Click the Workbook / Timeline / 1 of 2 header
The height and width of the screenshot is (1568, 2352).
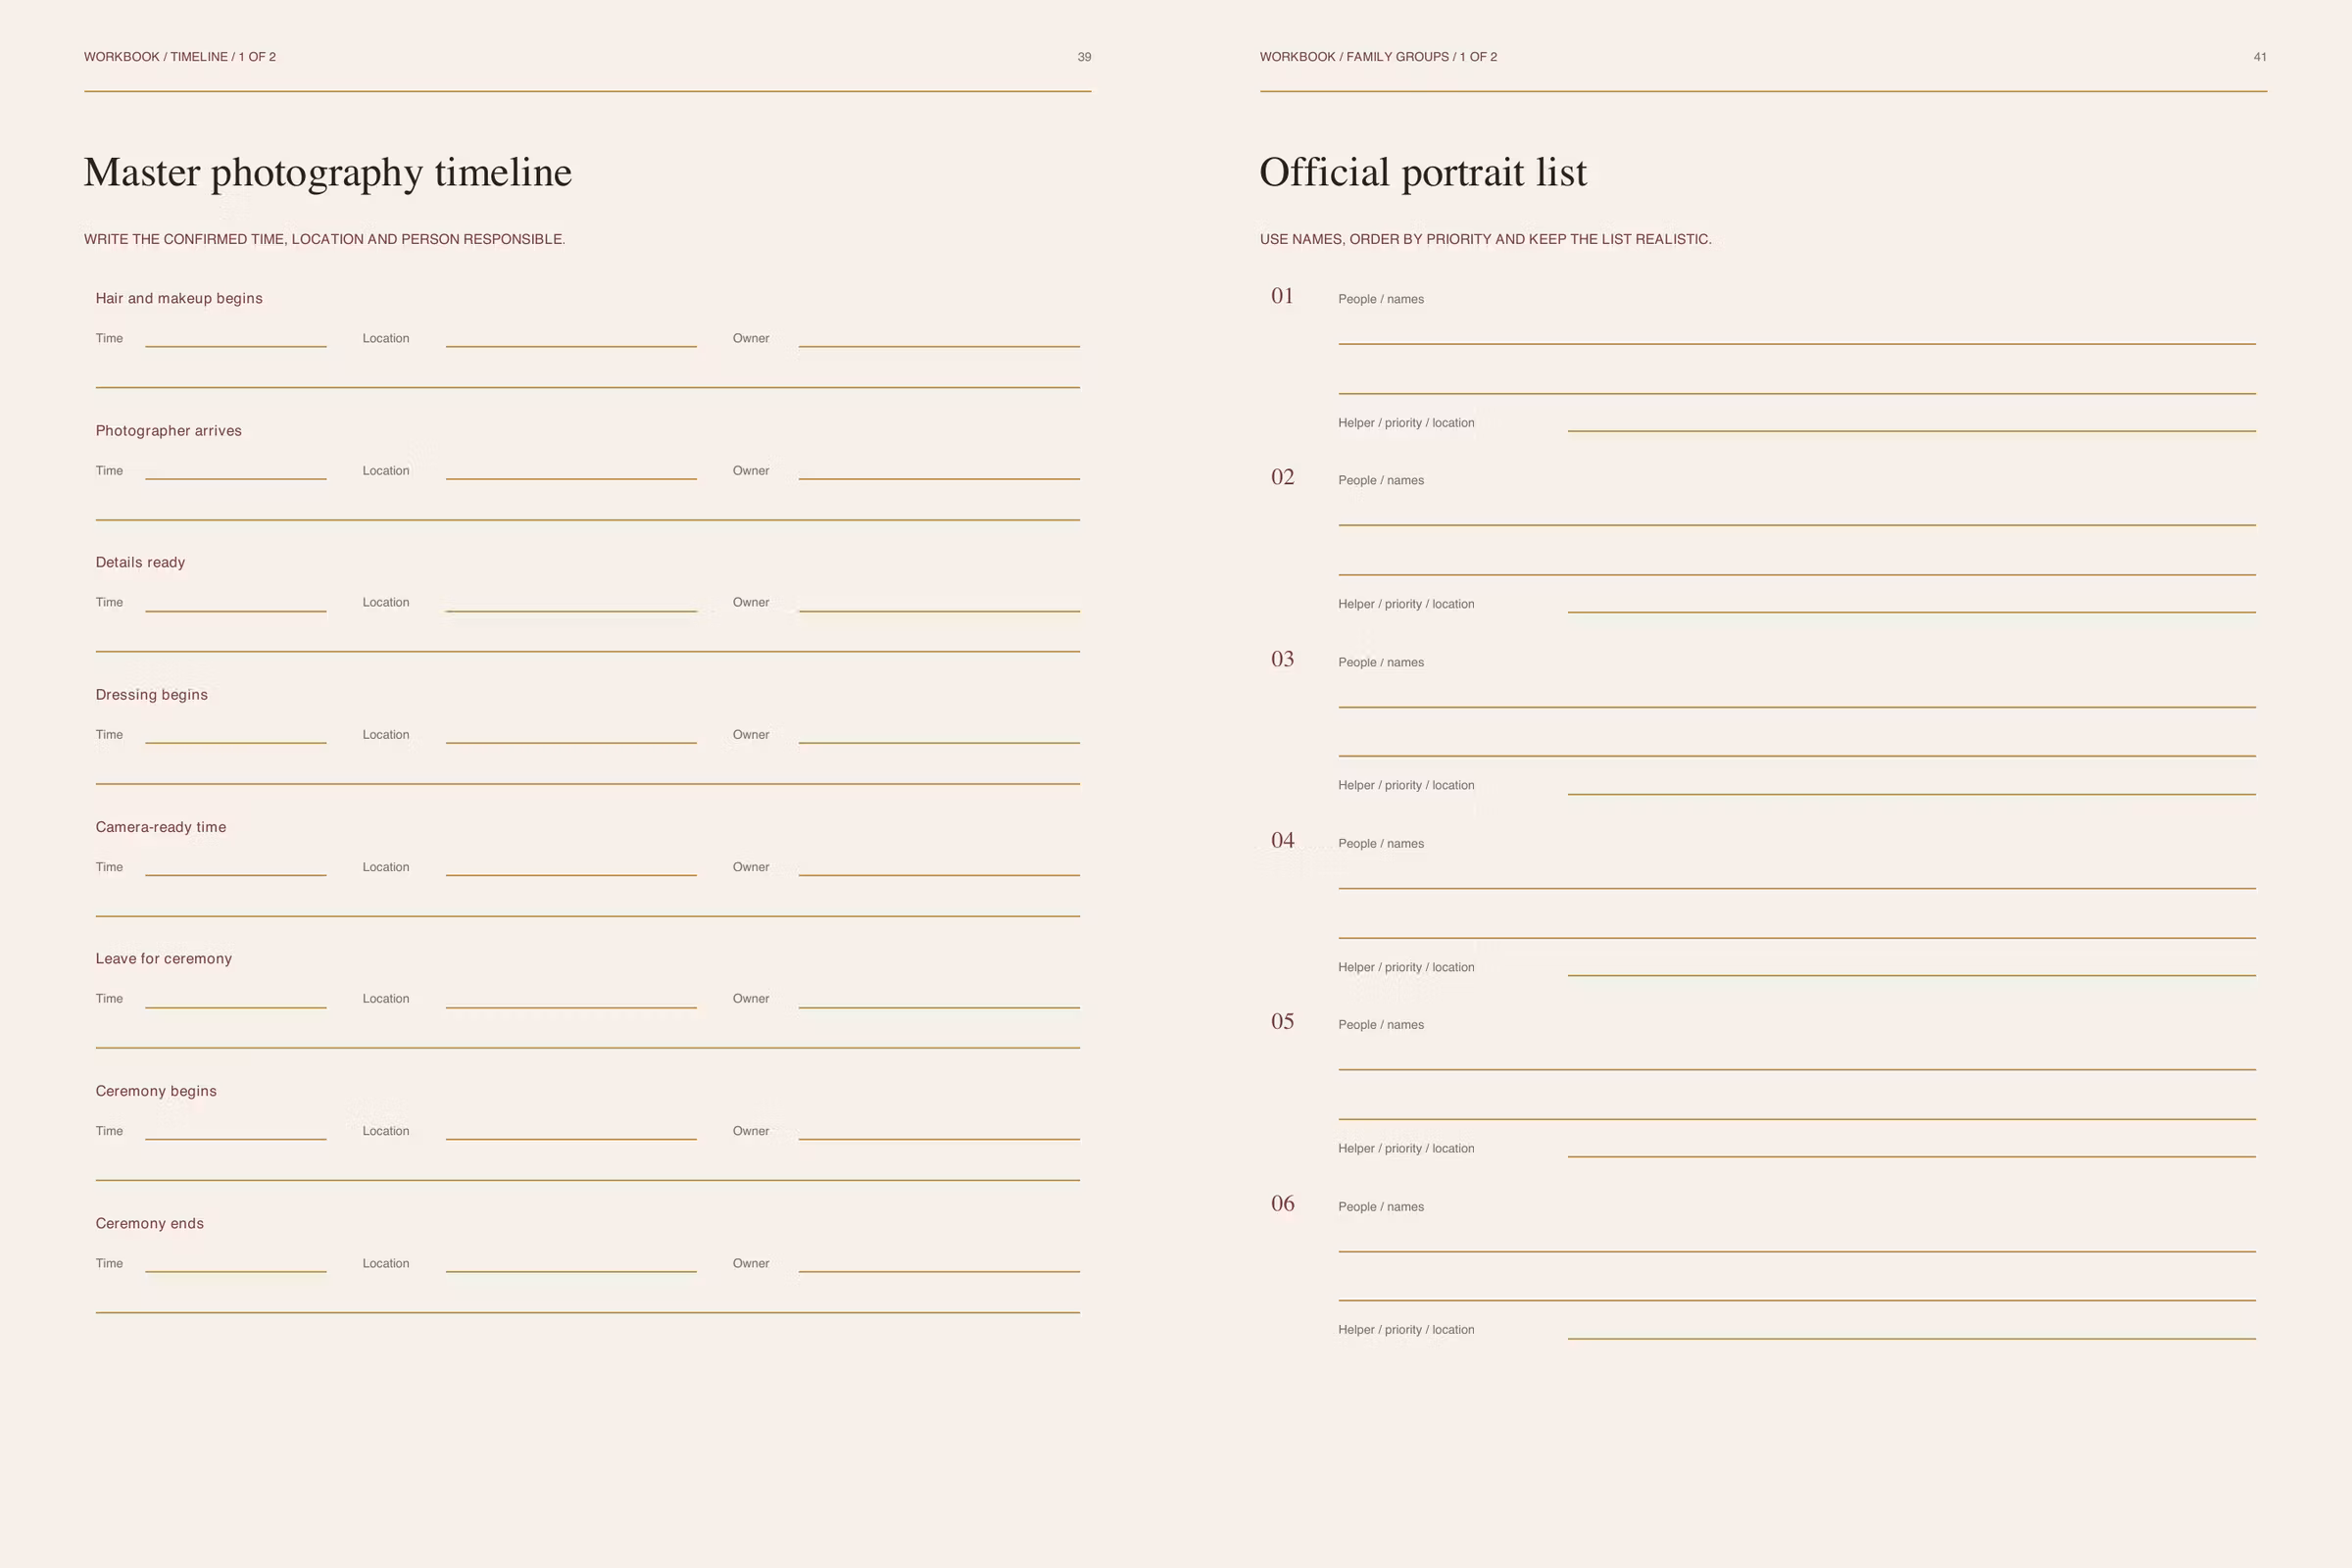pos(180,57)
